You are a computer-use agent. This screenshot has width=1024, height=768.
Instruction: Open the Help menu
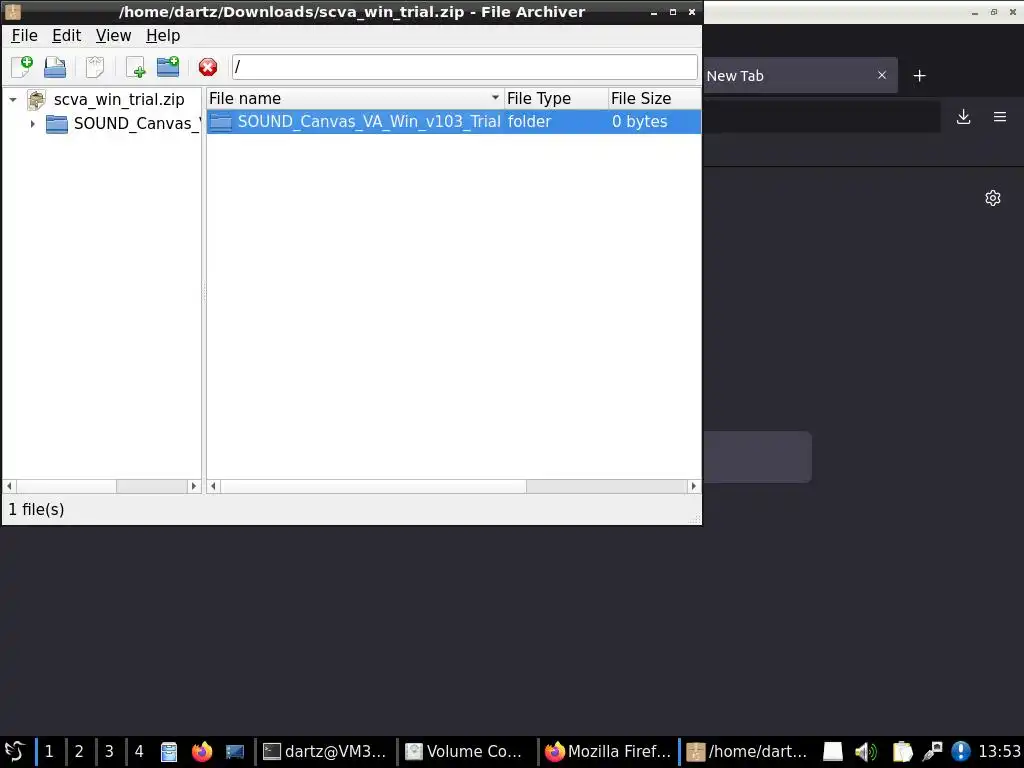click(x=163, y=36)
